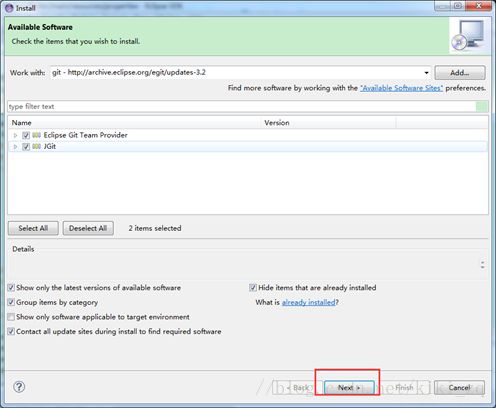Image resolution: width=496 pixels, height=408 pixels.
Task: Click the Details label
Action: (x=23, y=249)
